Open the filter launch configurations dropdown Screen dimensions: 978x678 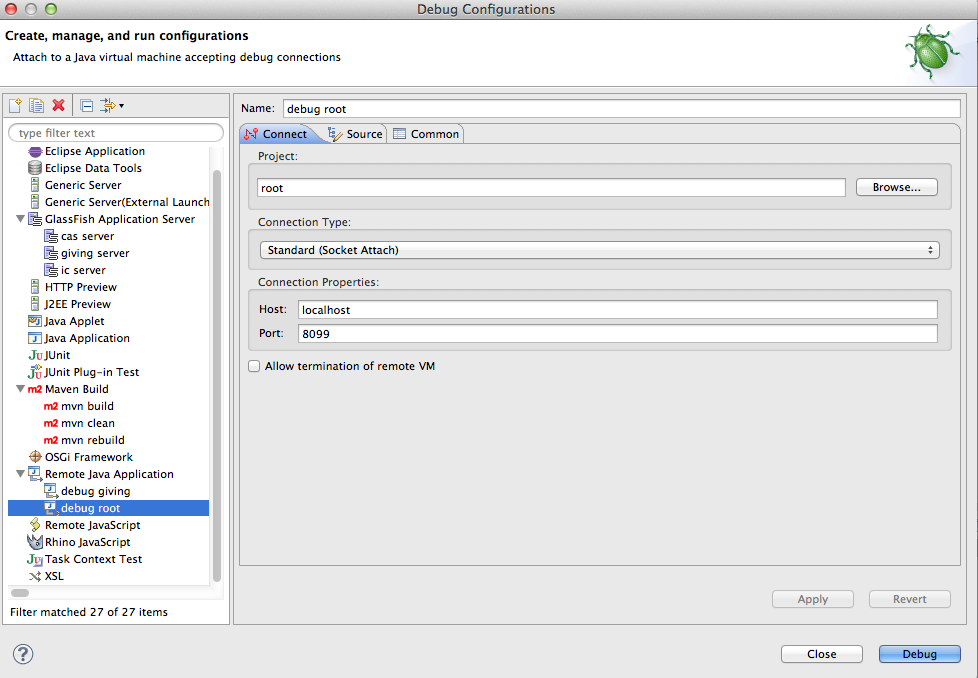point(112,105)
